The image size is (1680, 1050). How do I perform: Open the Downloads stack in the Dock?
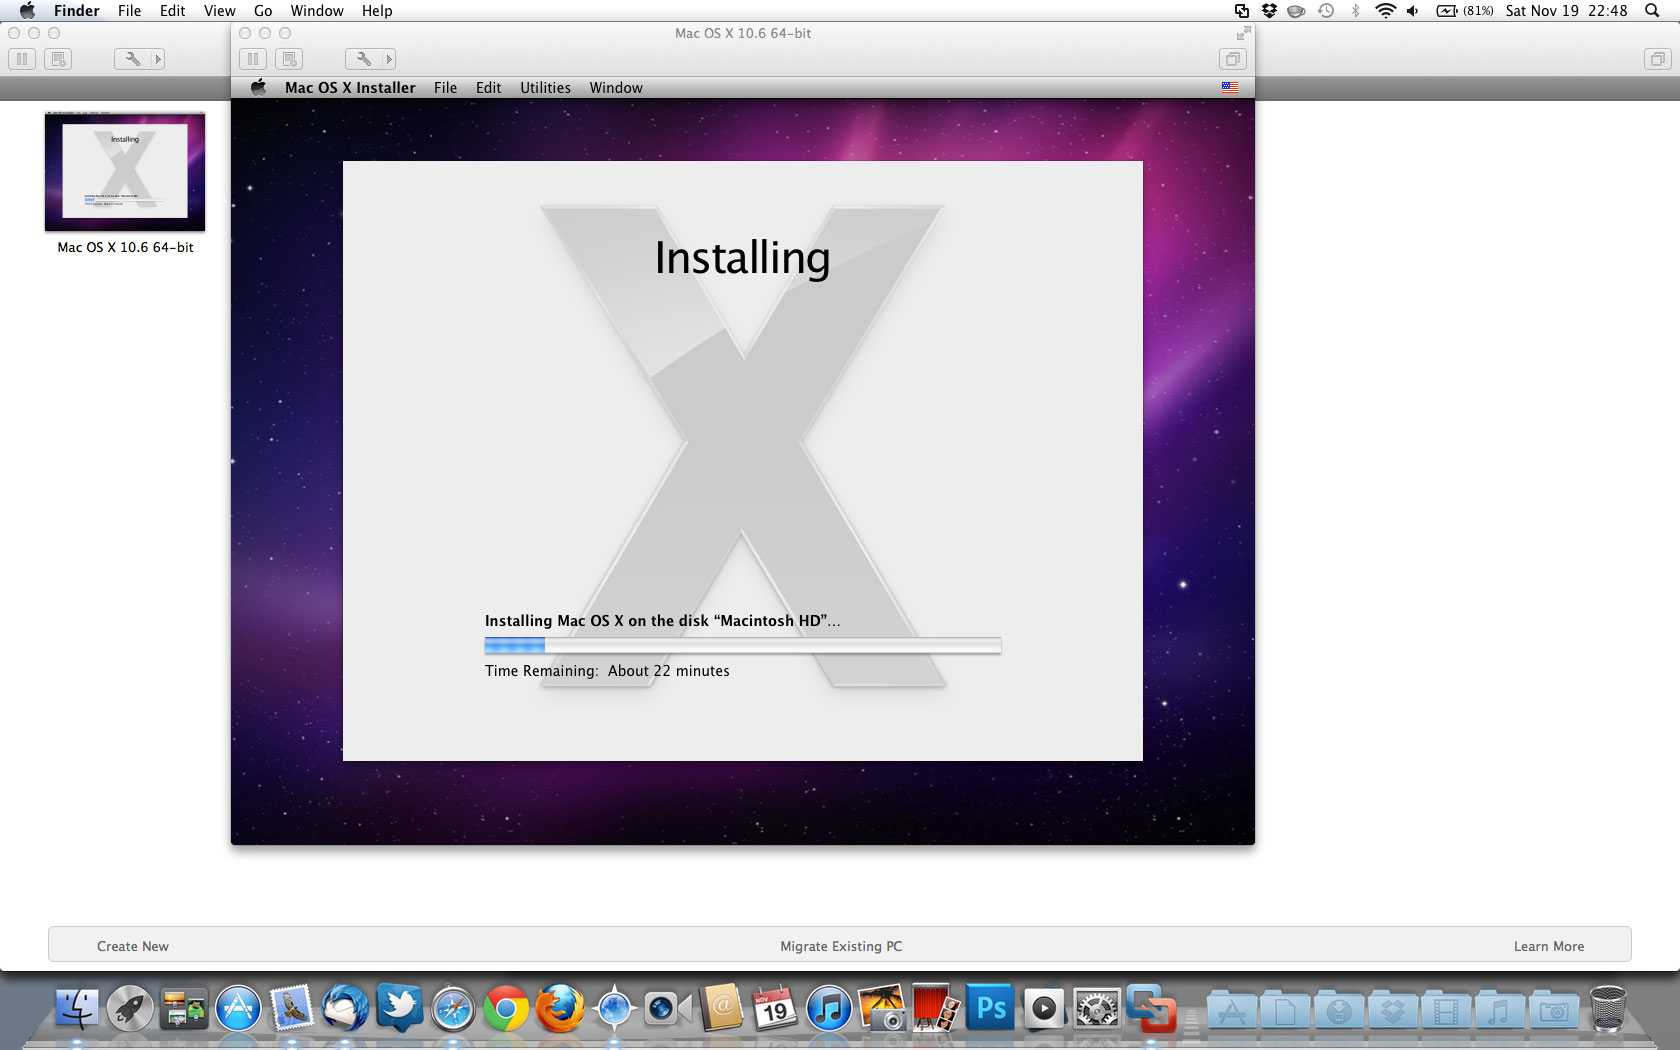[x=1339, y=1010]
